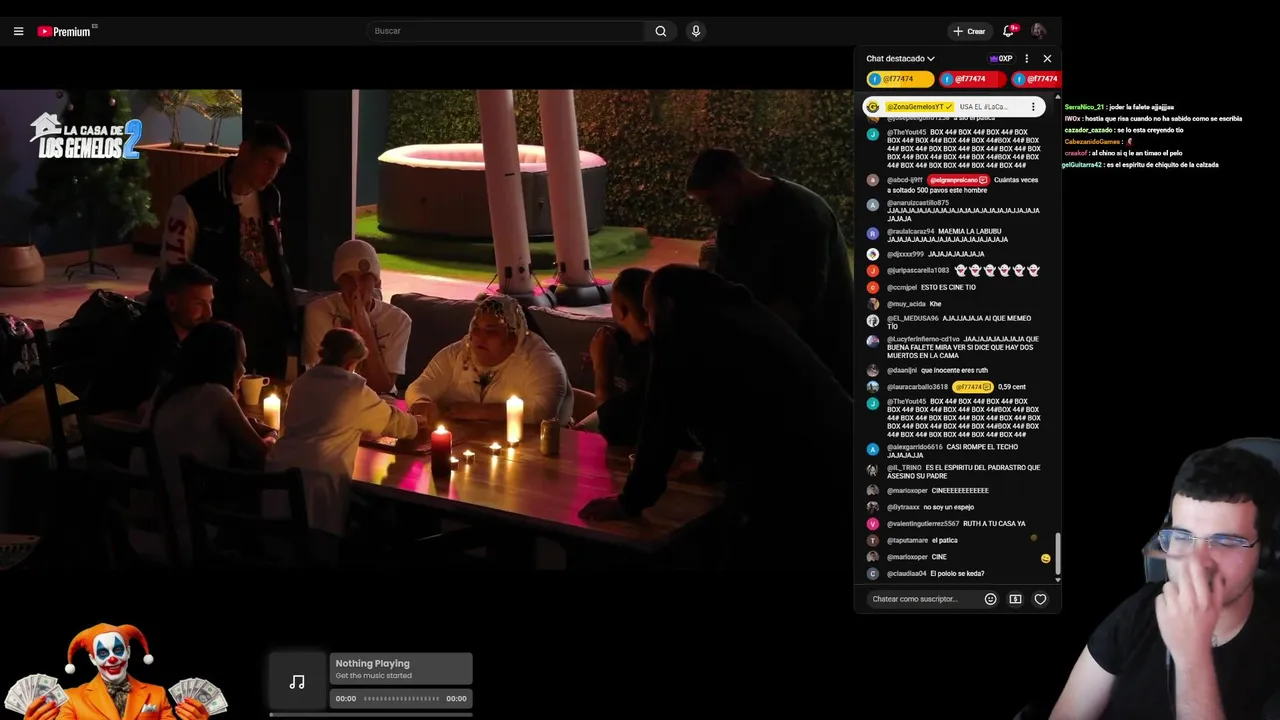Click the yellow @f77474 reply tag in chat
The height and width of the screenshot is (720, 1280).
[972, 387]
